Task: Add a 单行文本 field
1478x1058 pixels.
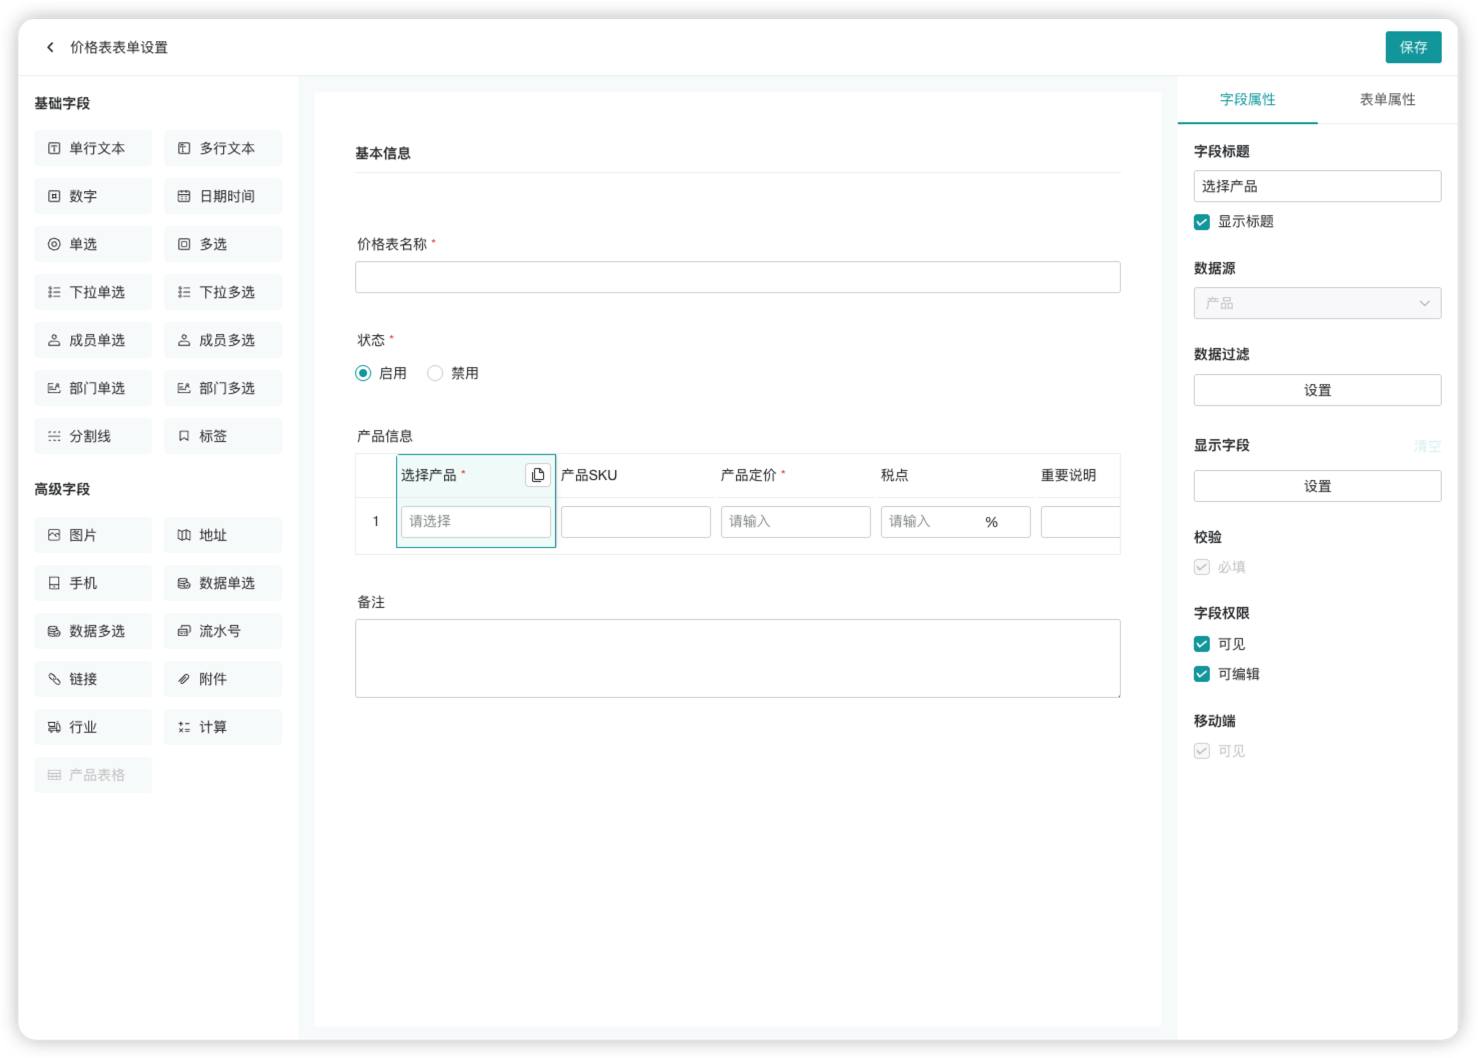Action: [x=93, y=148]
